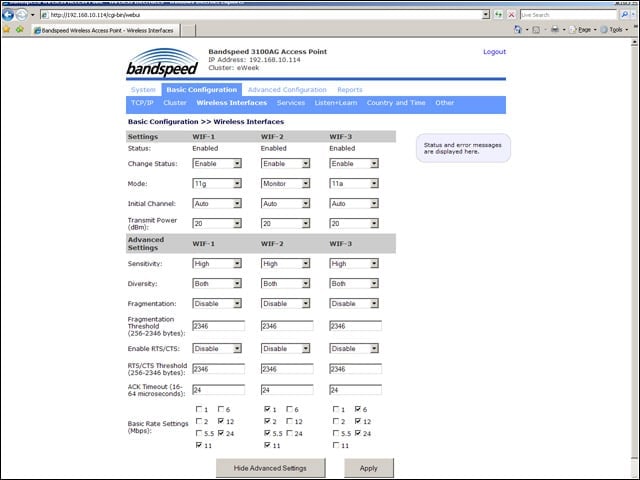The width and height of the screenshot is (640, 480).
Task: Open WIF-2 Transmit Power dropdown
Action: pyautogui.click(x=285, y=224)
